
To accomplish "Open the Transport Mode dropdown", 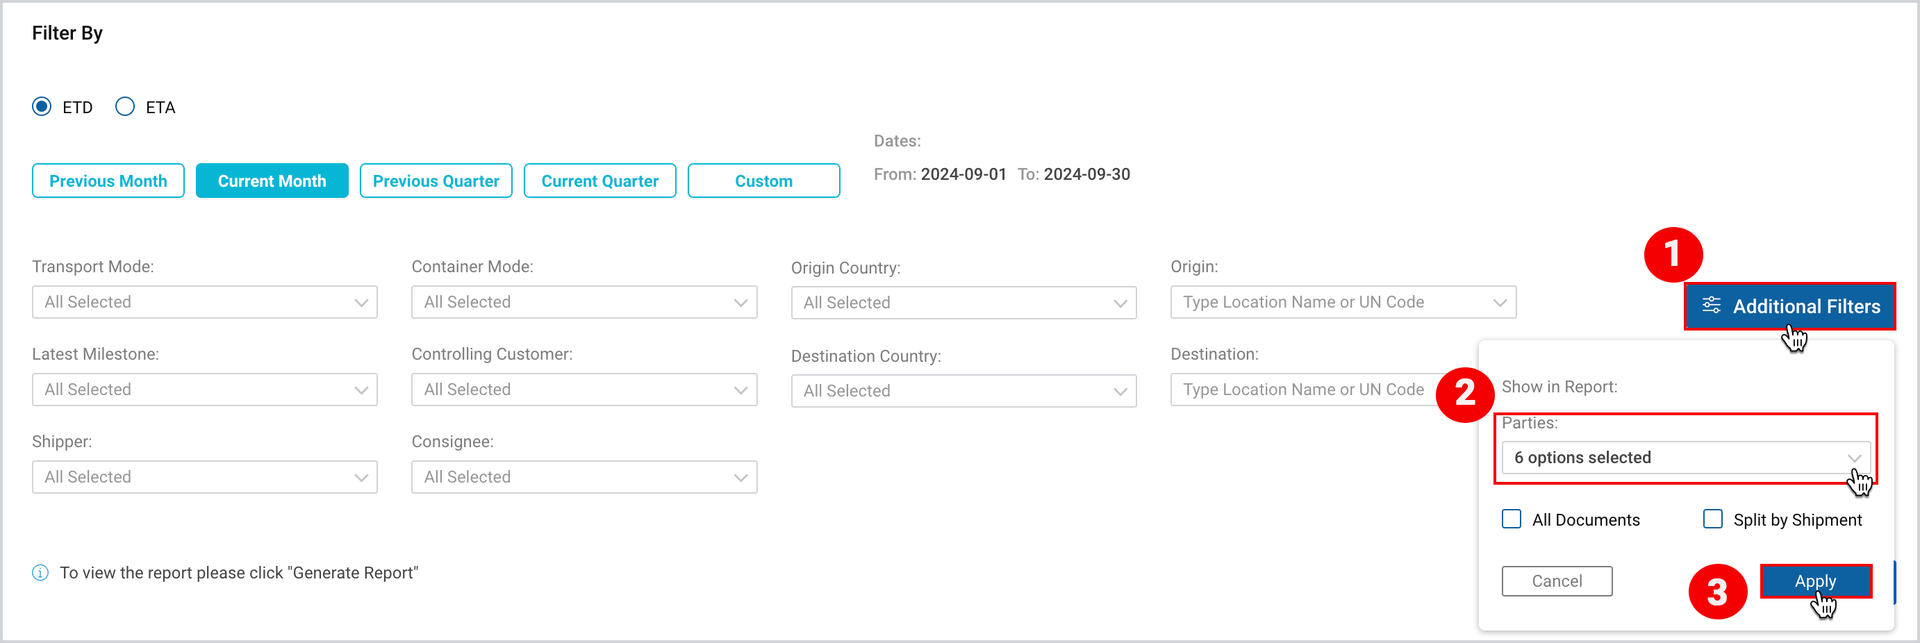I will (205, 302).
